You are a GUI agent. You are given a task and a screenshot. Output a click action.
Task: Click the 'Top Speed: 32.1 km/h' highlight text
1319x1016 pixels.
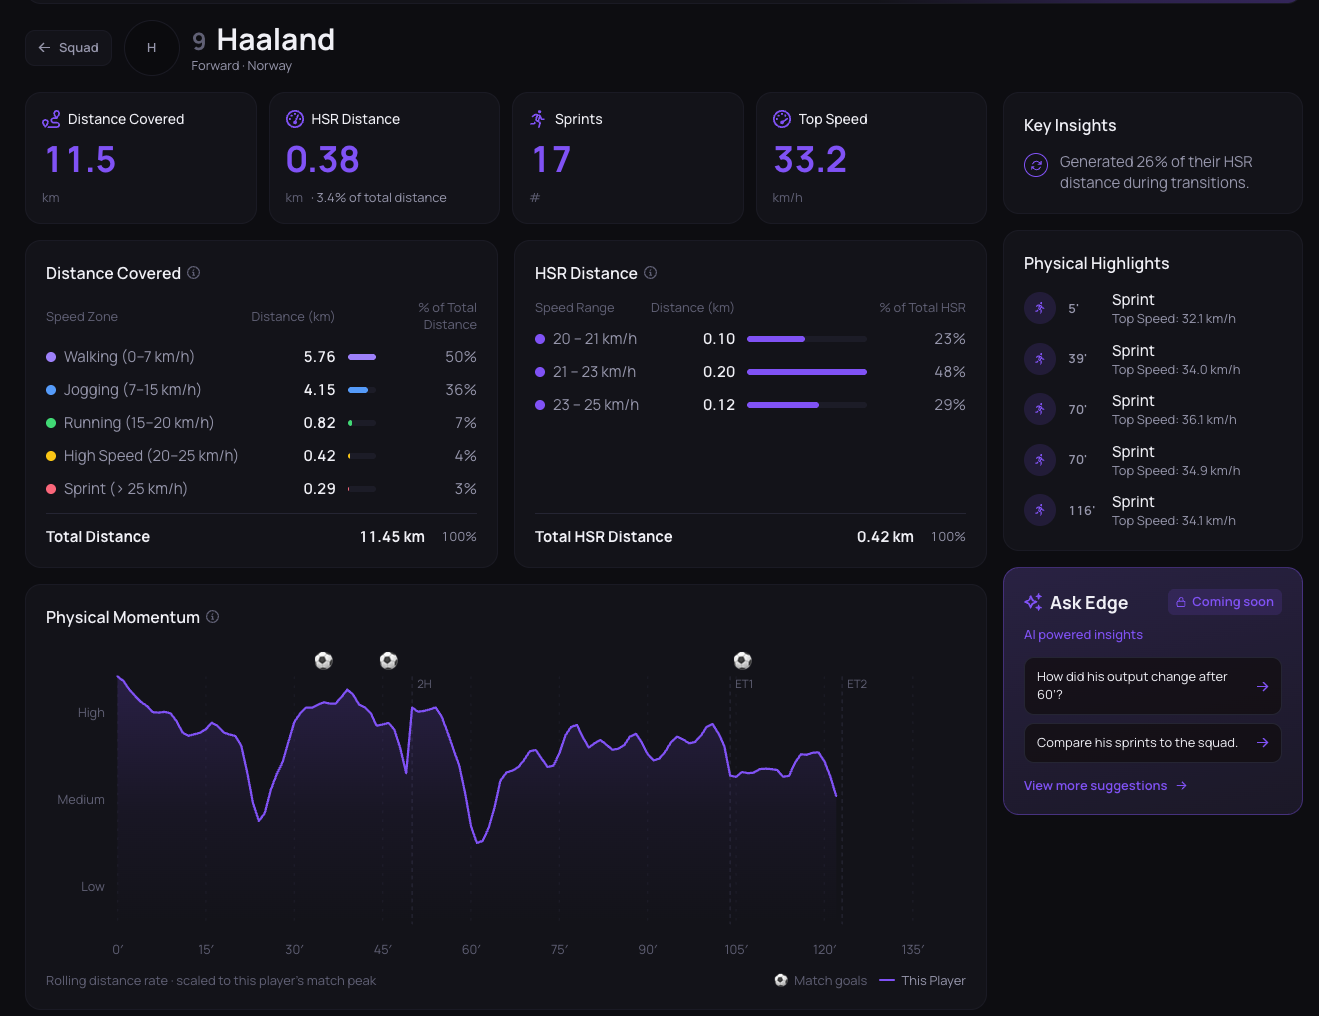click(x=1174, y=319)
